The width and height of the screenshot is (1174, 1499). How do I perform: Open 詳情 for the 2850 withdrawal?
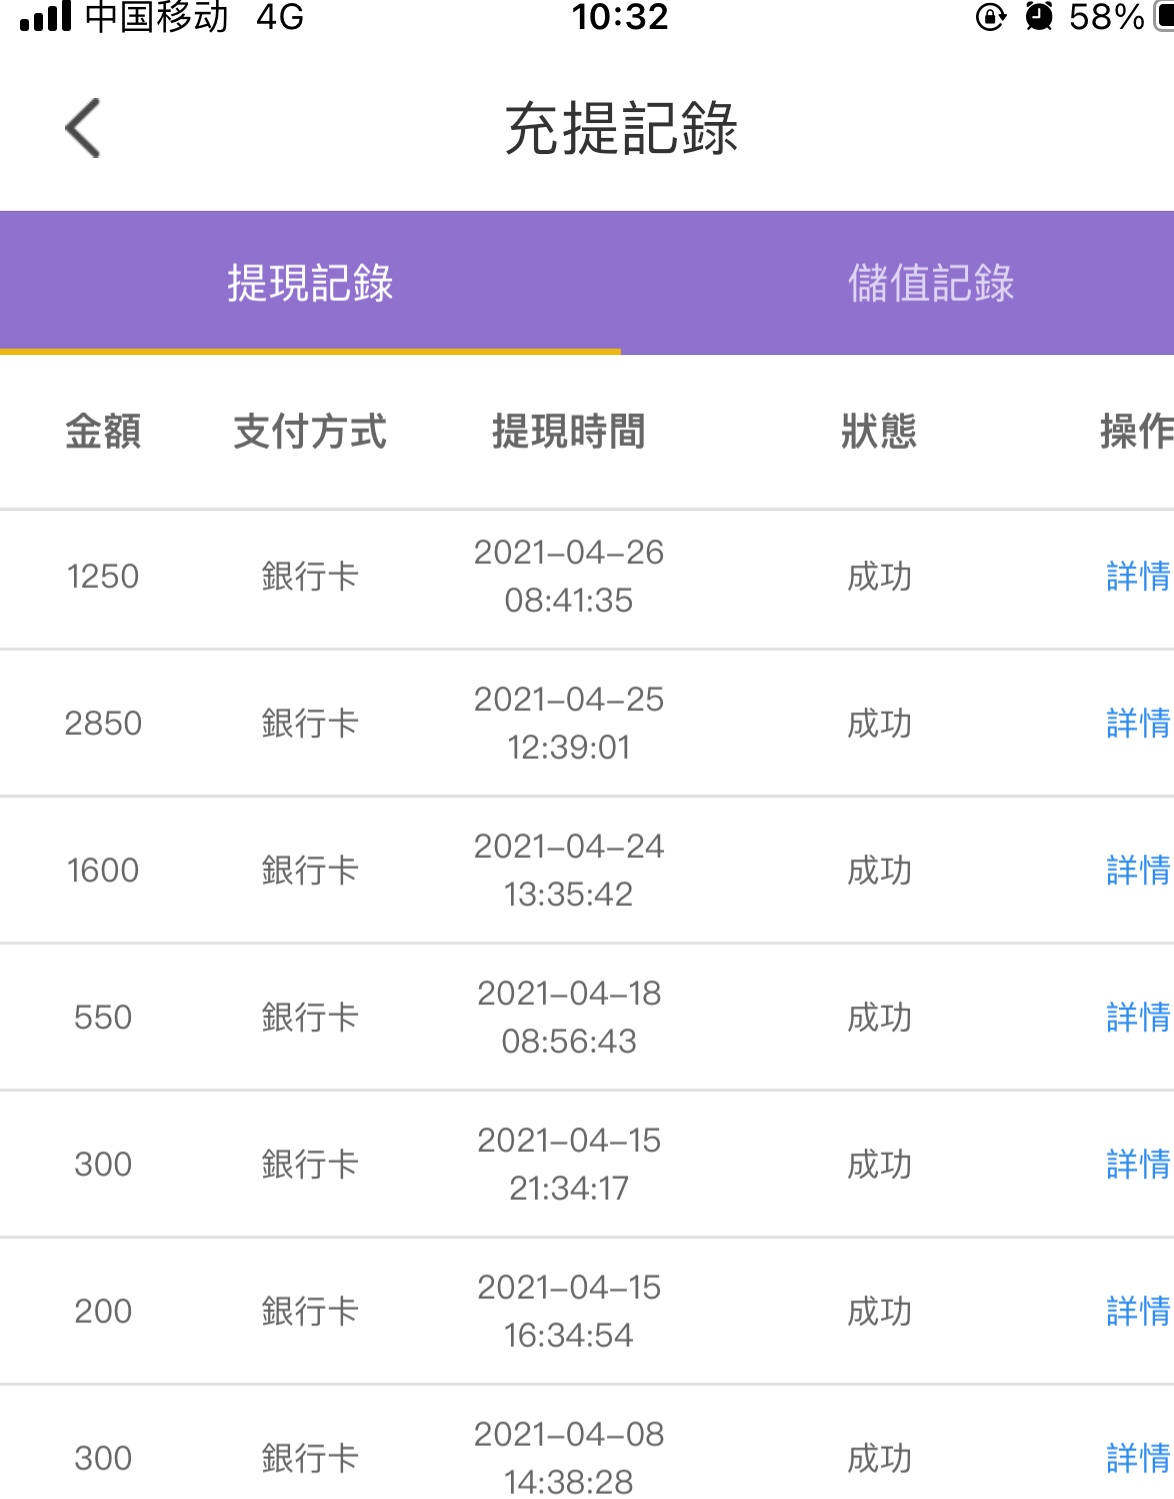pyautogui.click(x=1137, y=723)
